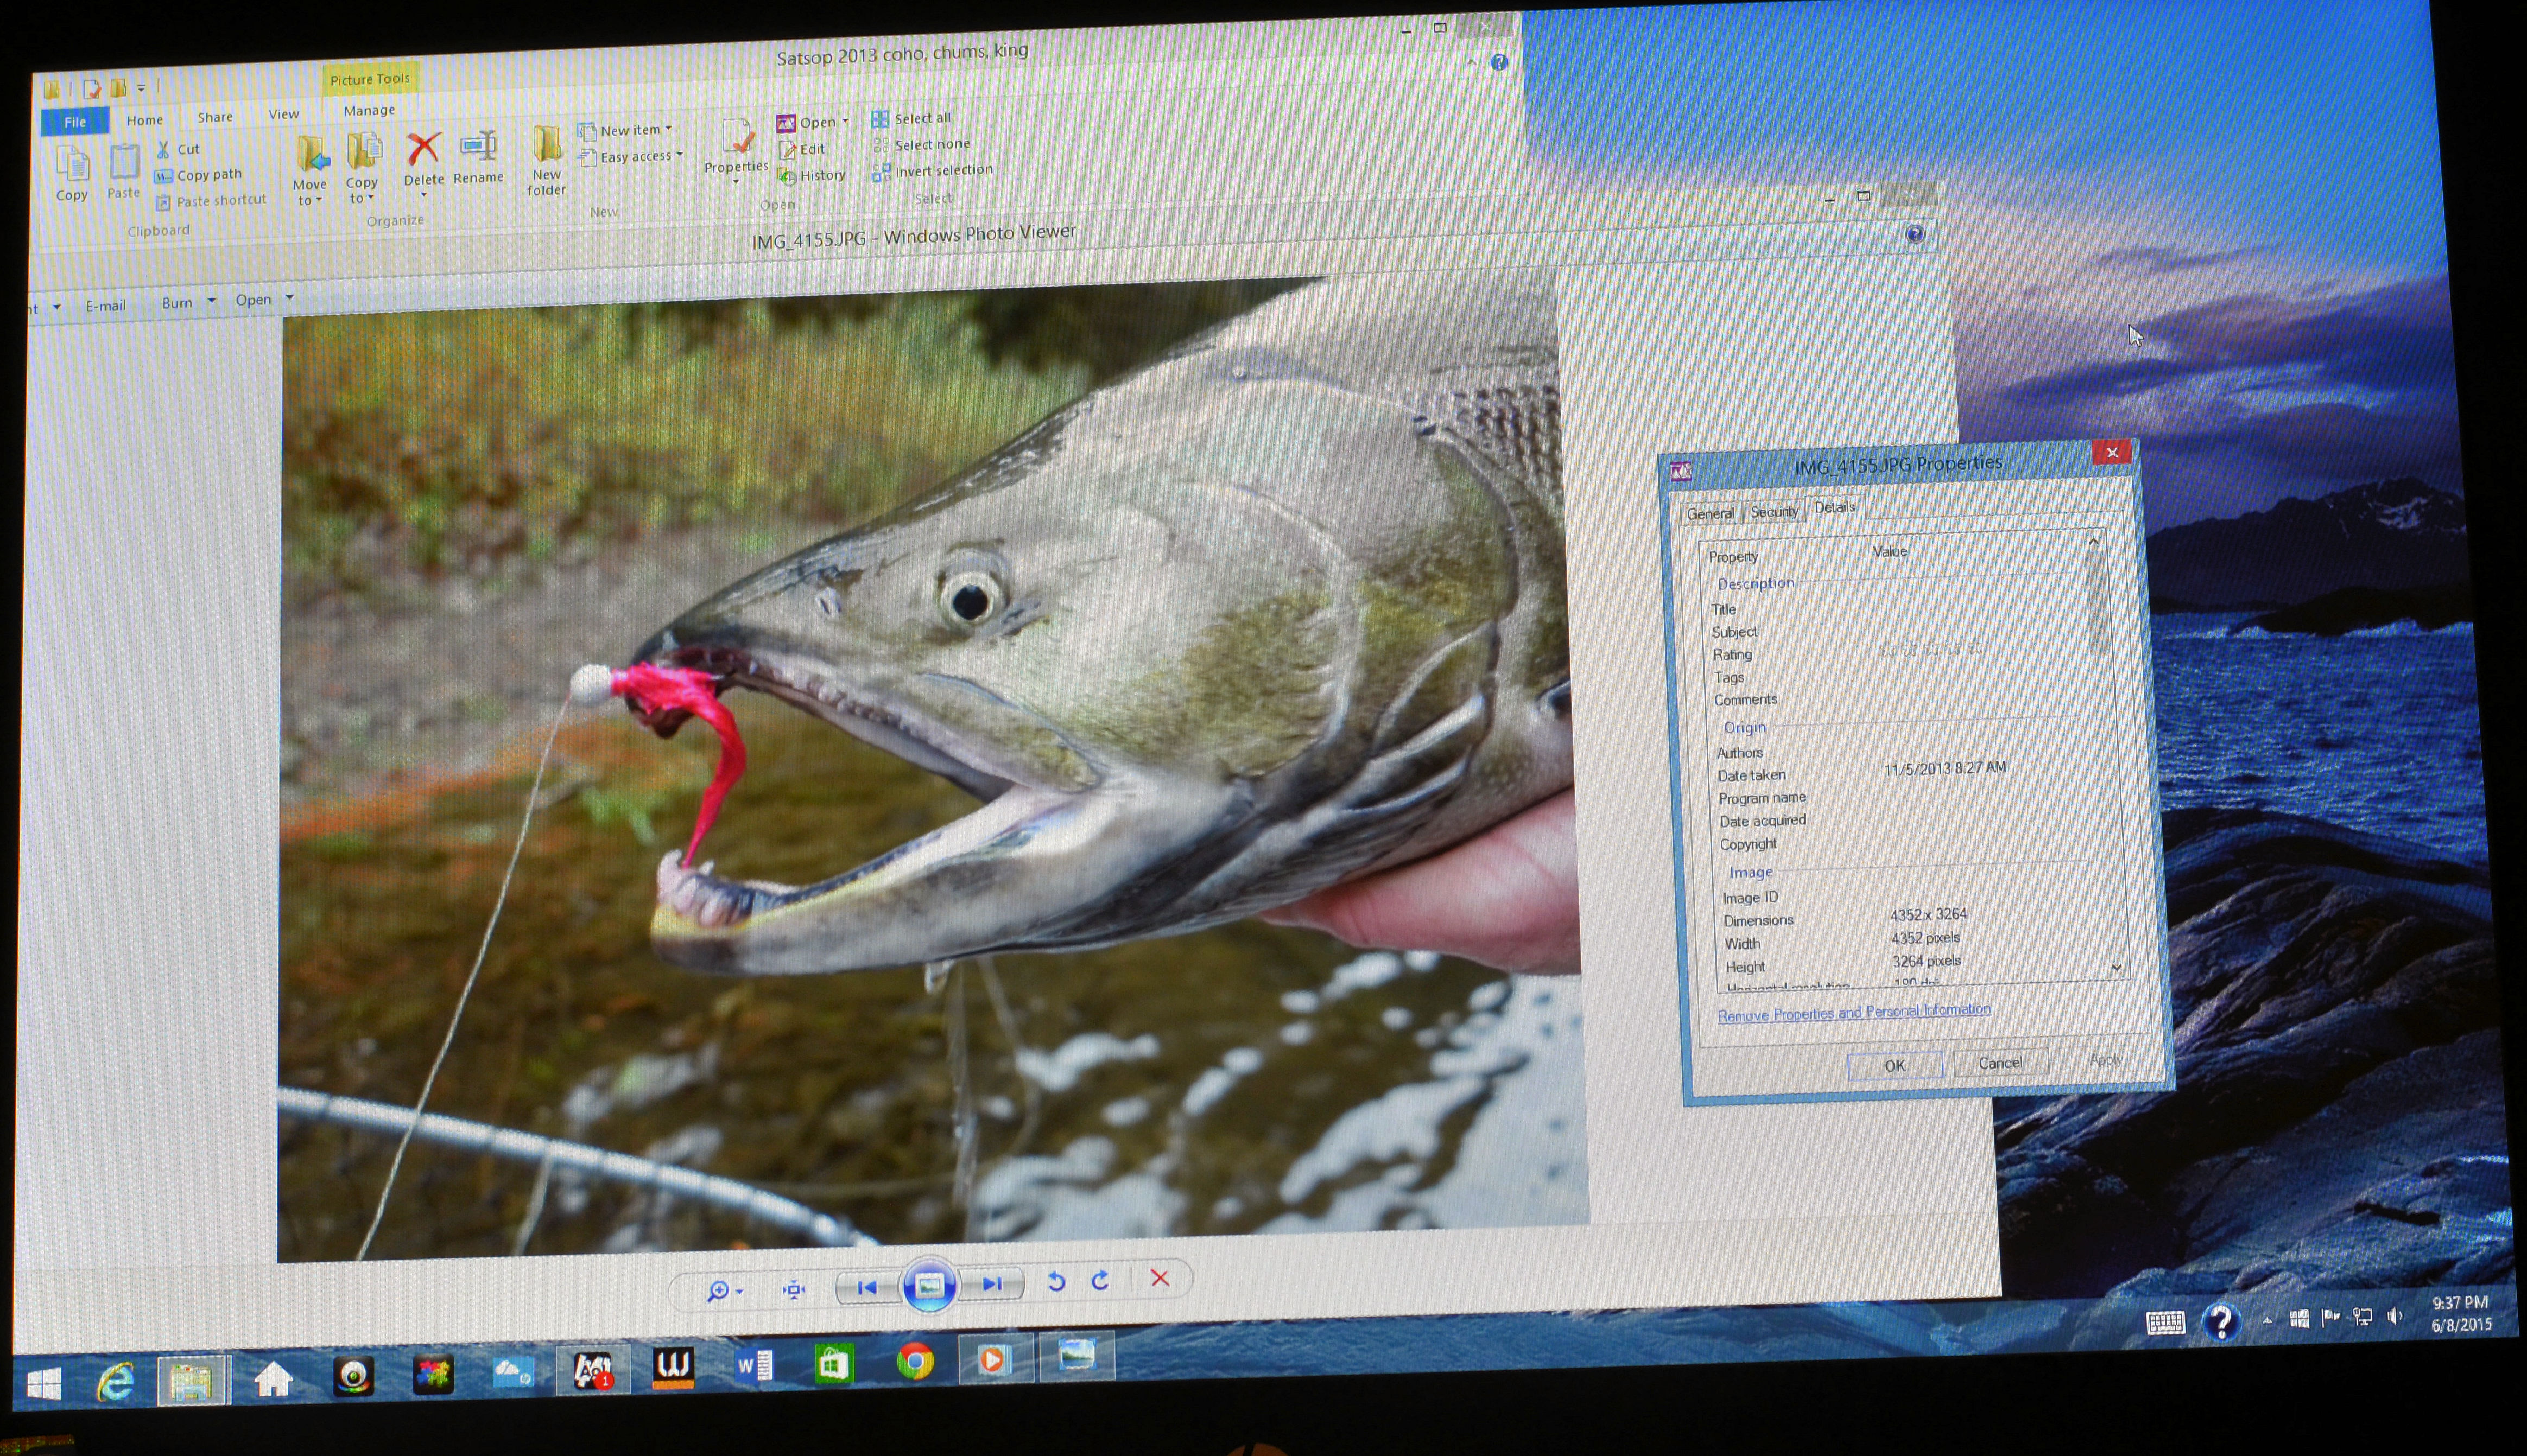
Task: Switch to General tab in Properties
Action: click(x=1710, y=513)
